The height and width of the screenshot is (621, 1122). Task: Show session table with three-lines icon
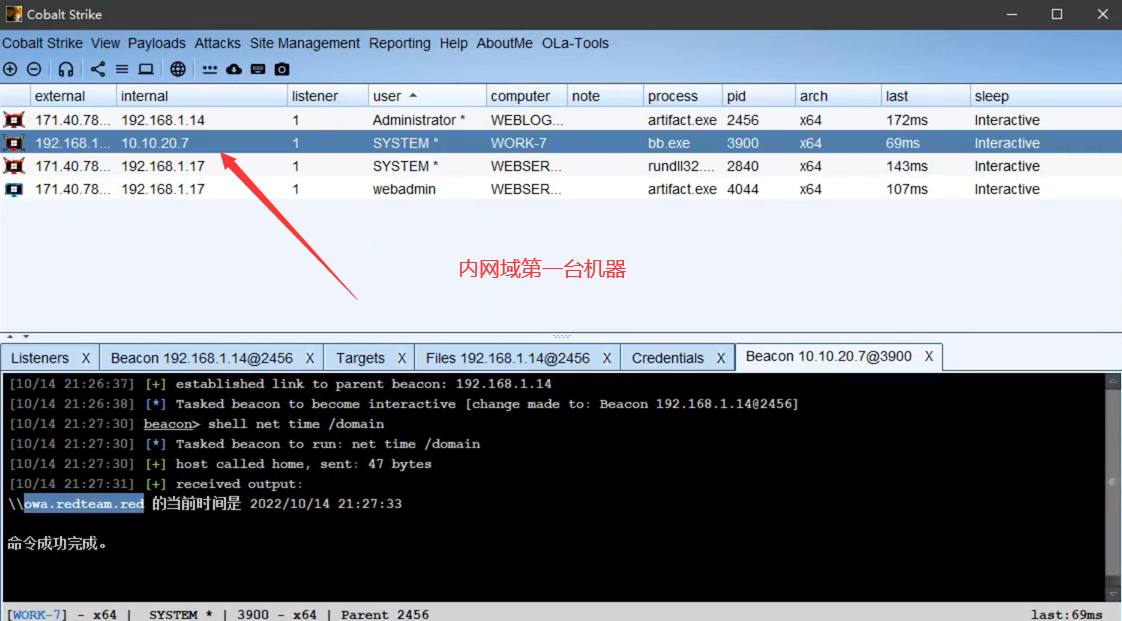[122, 69]
